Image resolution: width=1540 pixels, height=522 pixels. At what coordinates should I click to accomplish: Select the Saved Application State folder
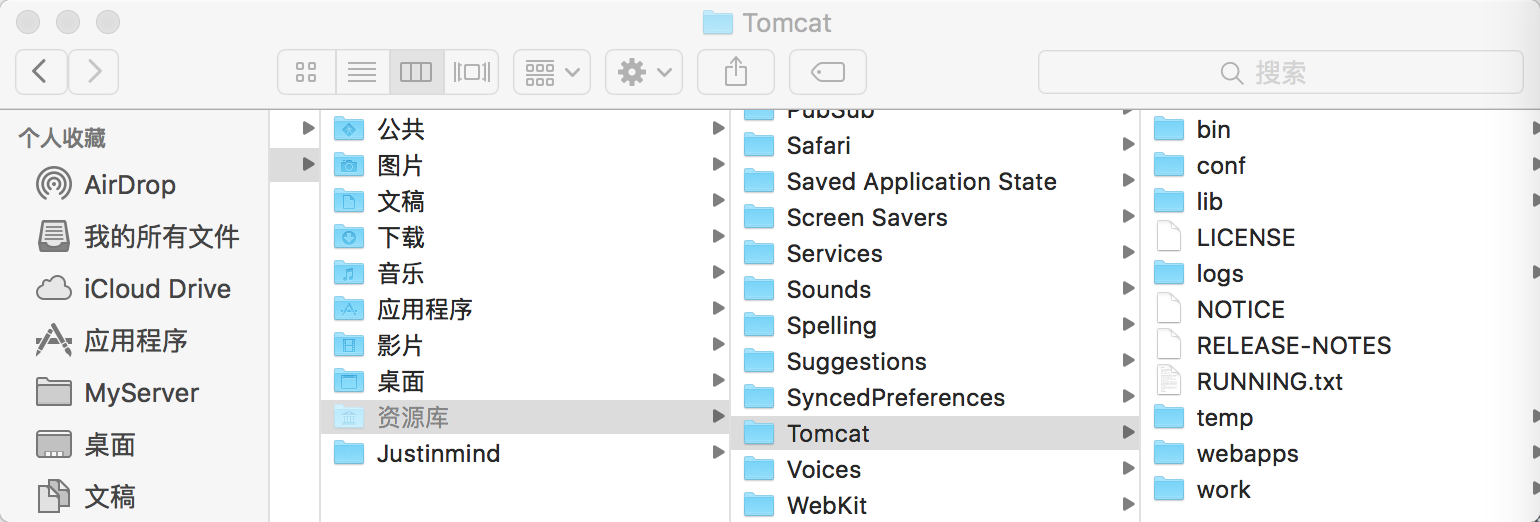pyautogui.click(x=935, y=181)
